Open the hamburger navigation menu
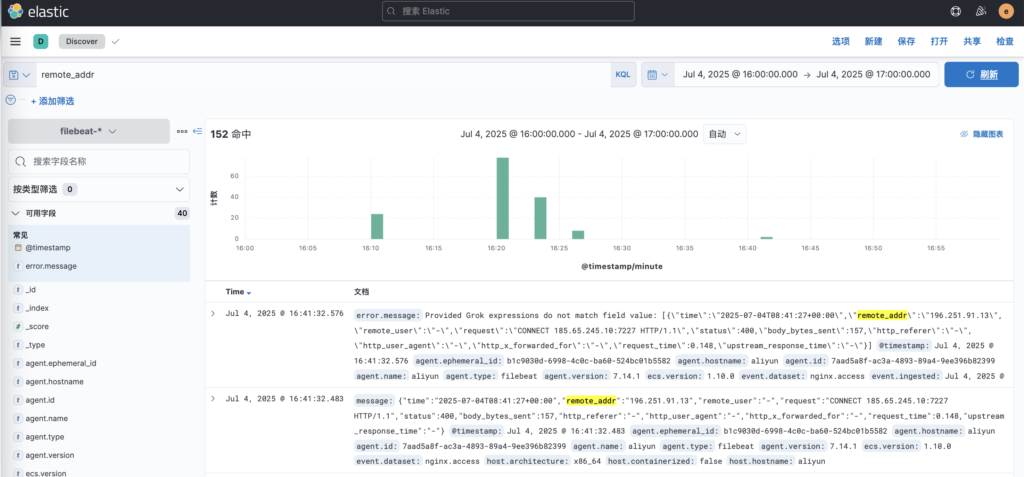1024x477 pixels. point(15,41)
